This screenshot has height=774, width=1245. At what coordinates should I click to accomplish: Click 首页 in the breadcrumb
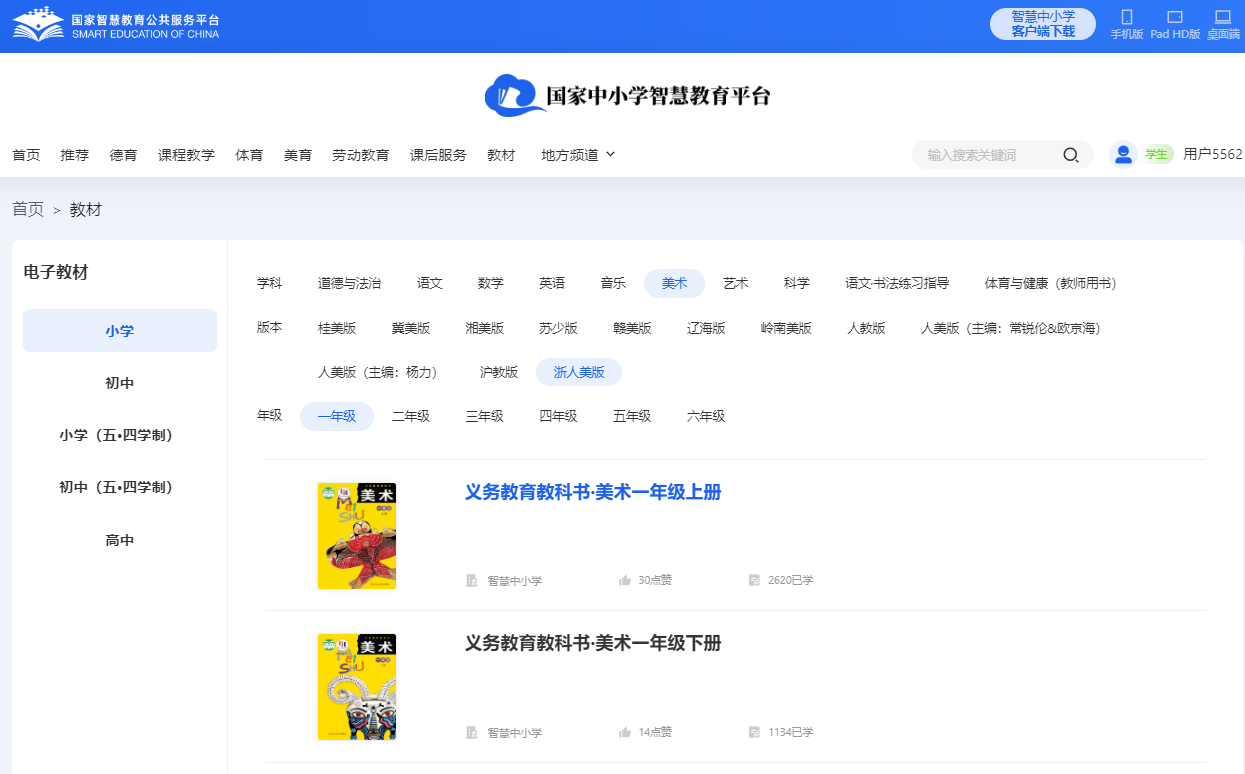point(28,209)
